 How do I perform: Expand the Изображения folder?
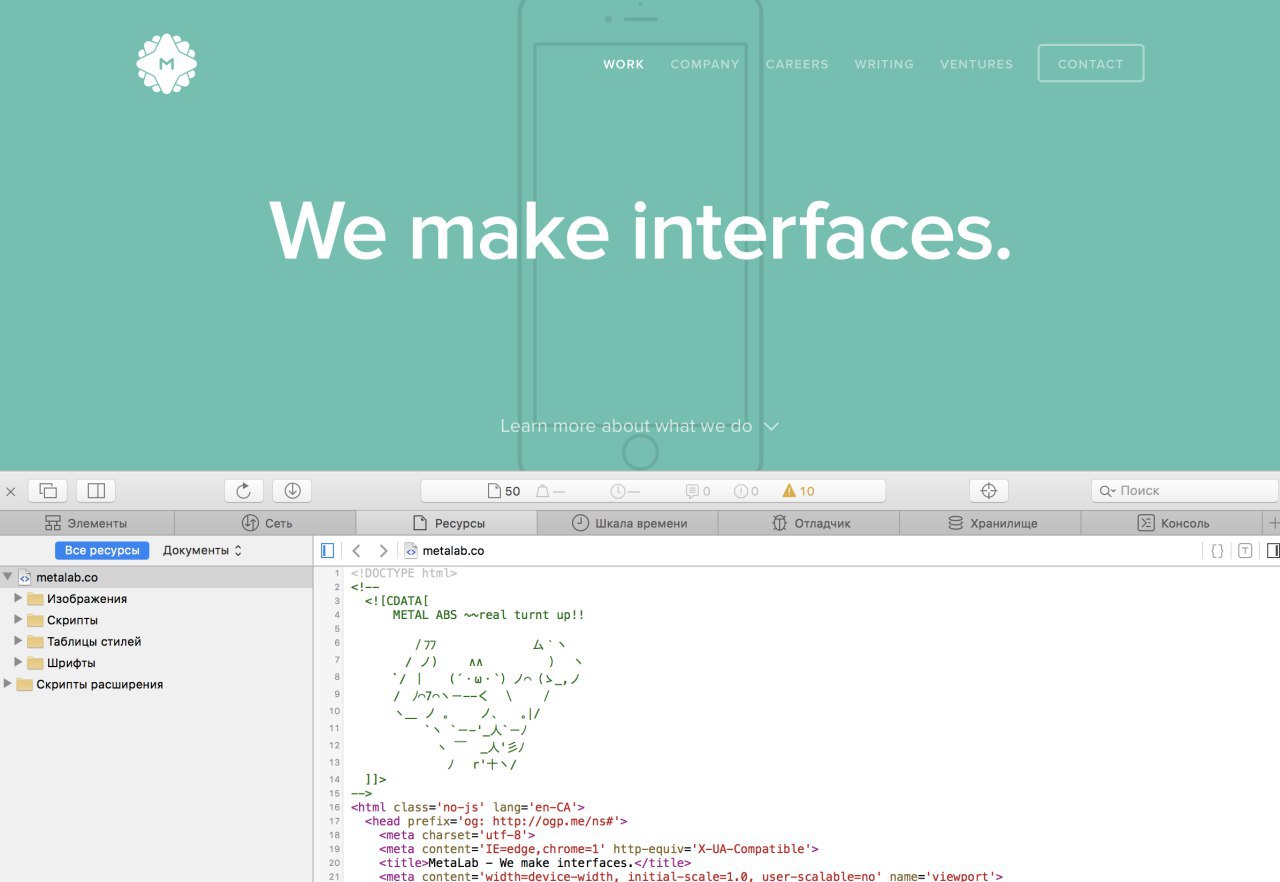click(18, 598)
